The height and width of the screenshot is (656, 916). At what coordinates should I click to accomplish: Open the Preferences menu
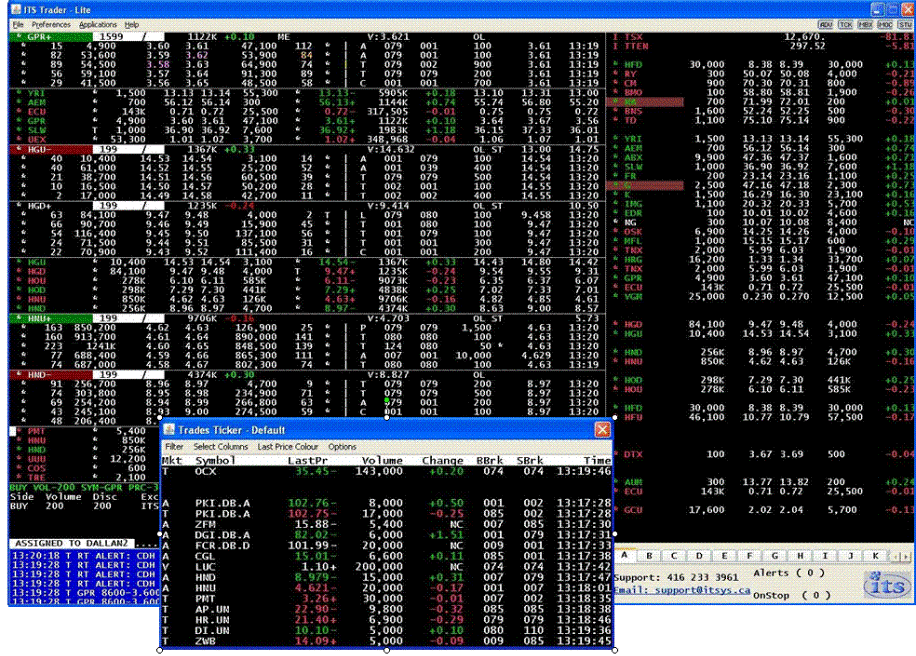pos(51,25)
